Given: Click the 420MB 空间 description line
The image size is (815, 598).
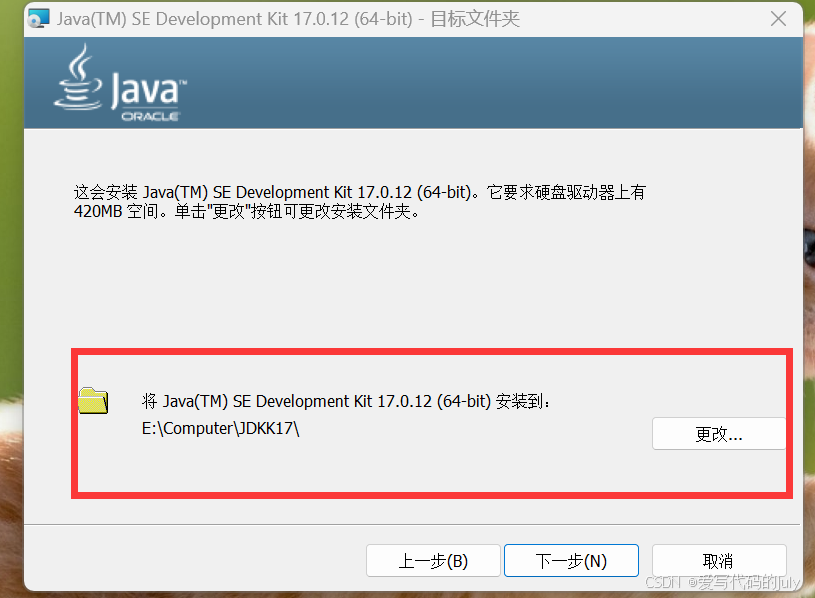Looking at the screenshot, I should tap(246, 211).
